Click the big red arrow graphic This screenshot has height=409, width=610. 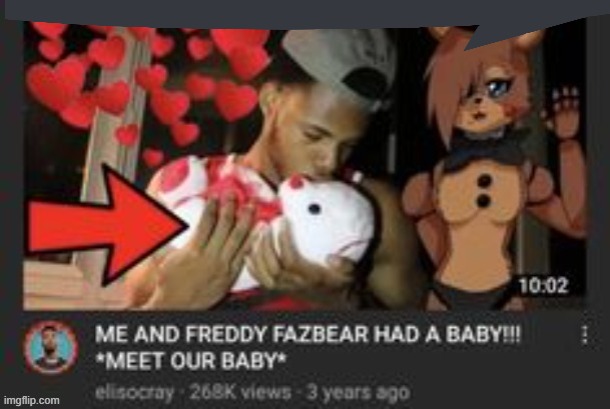click(x=104, y=225)
